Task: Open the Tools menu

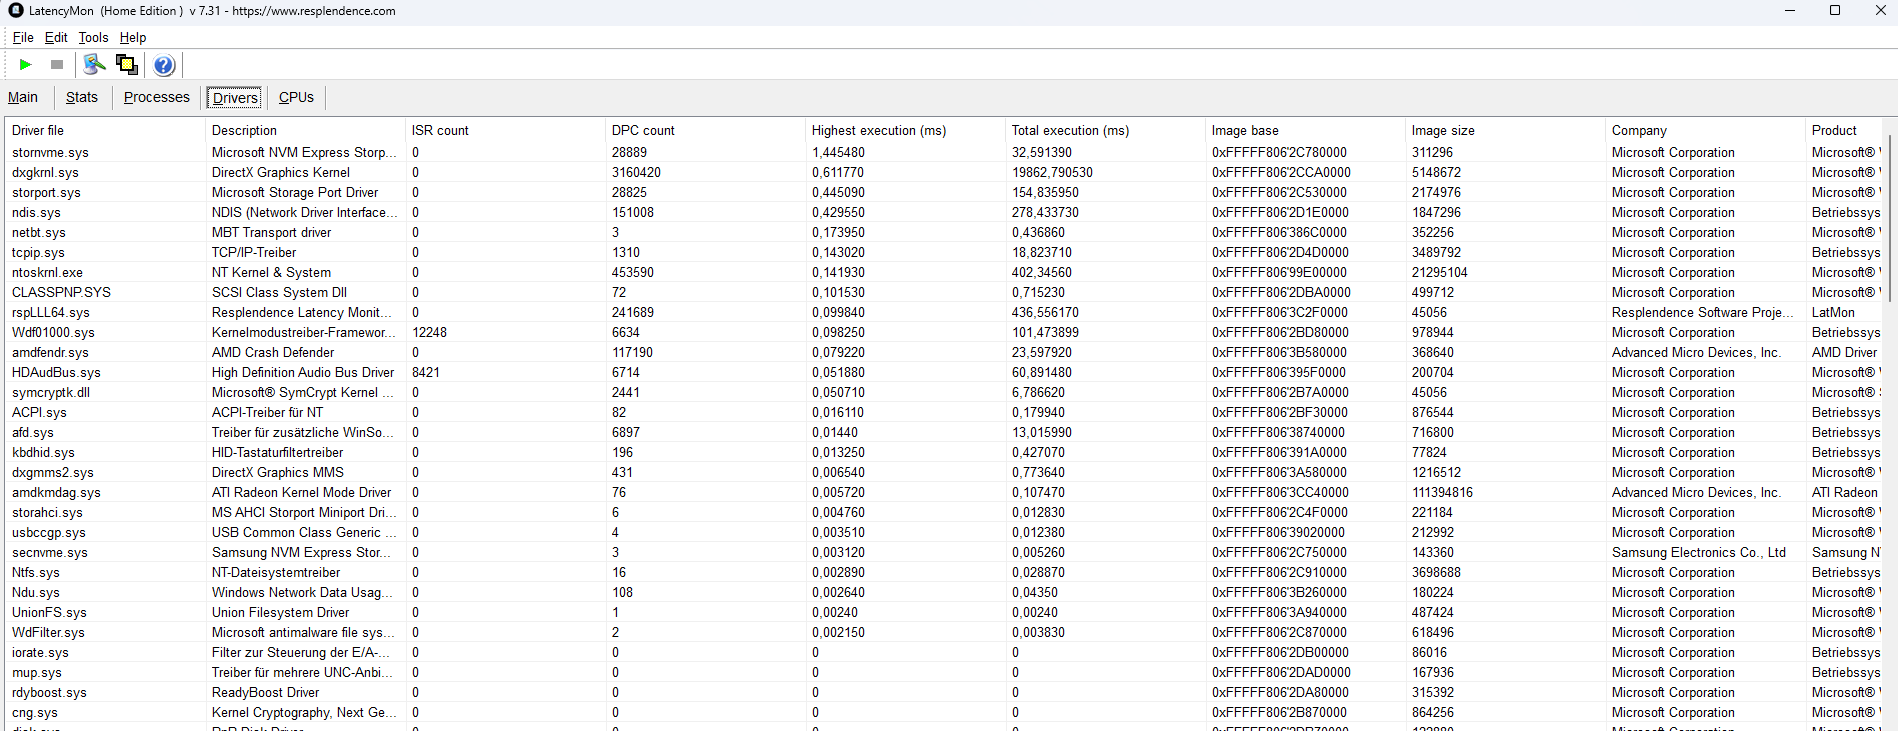Action: coord(93,37)
